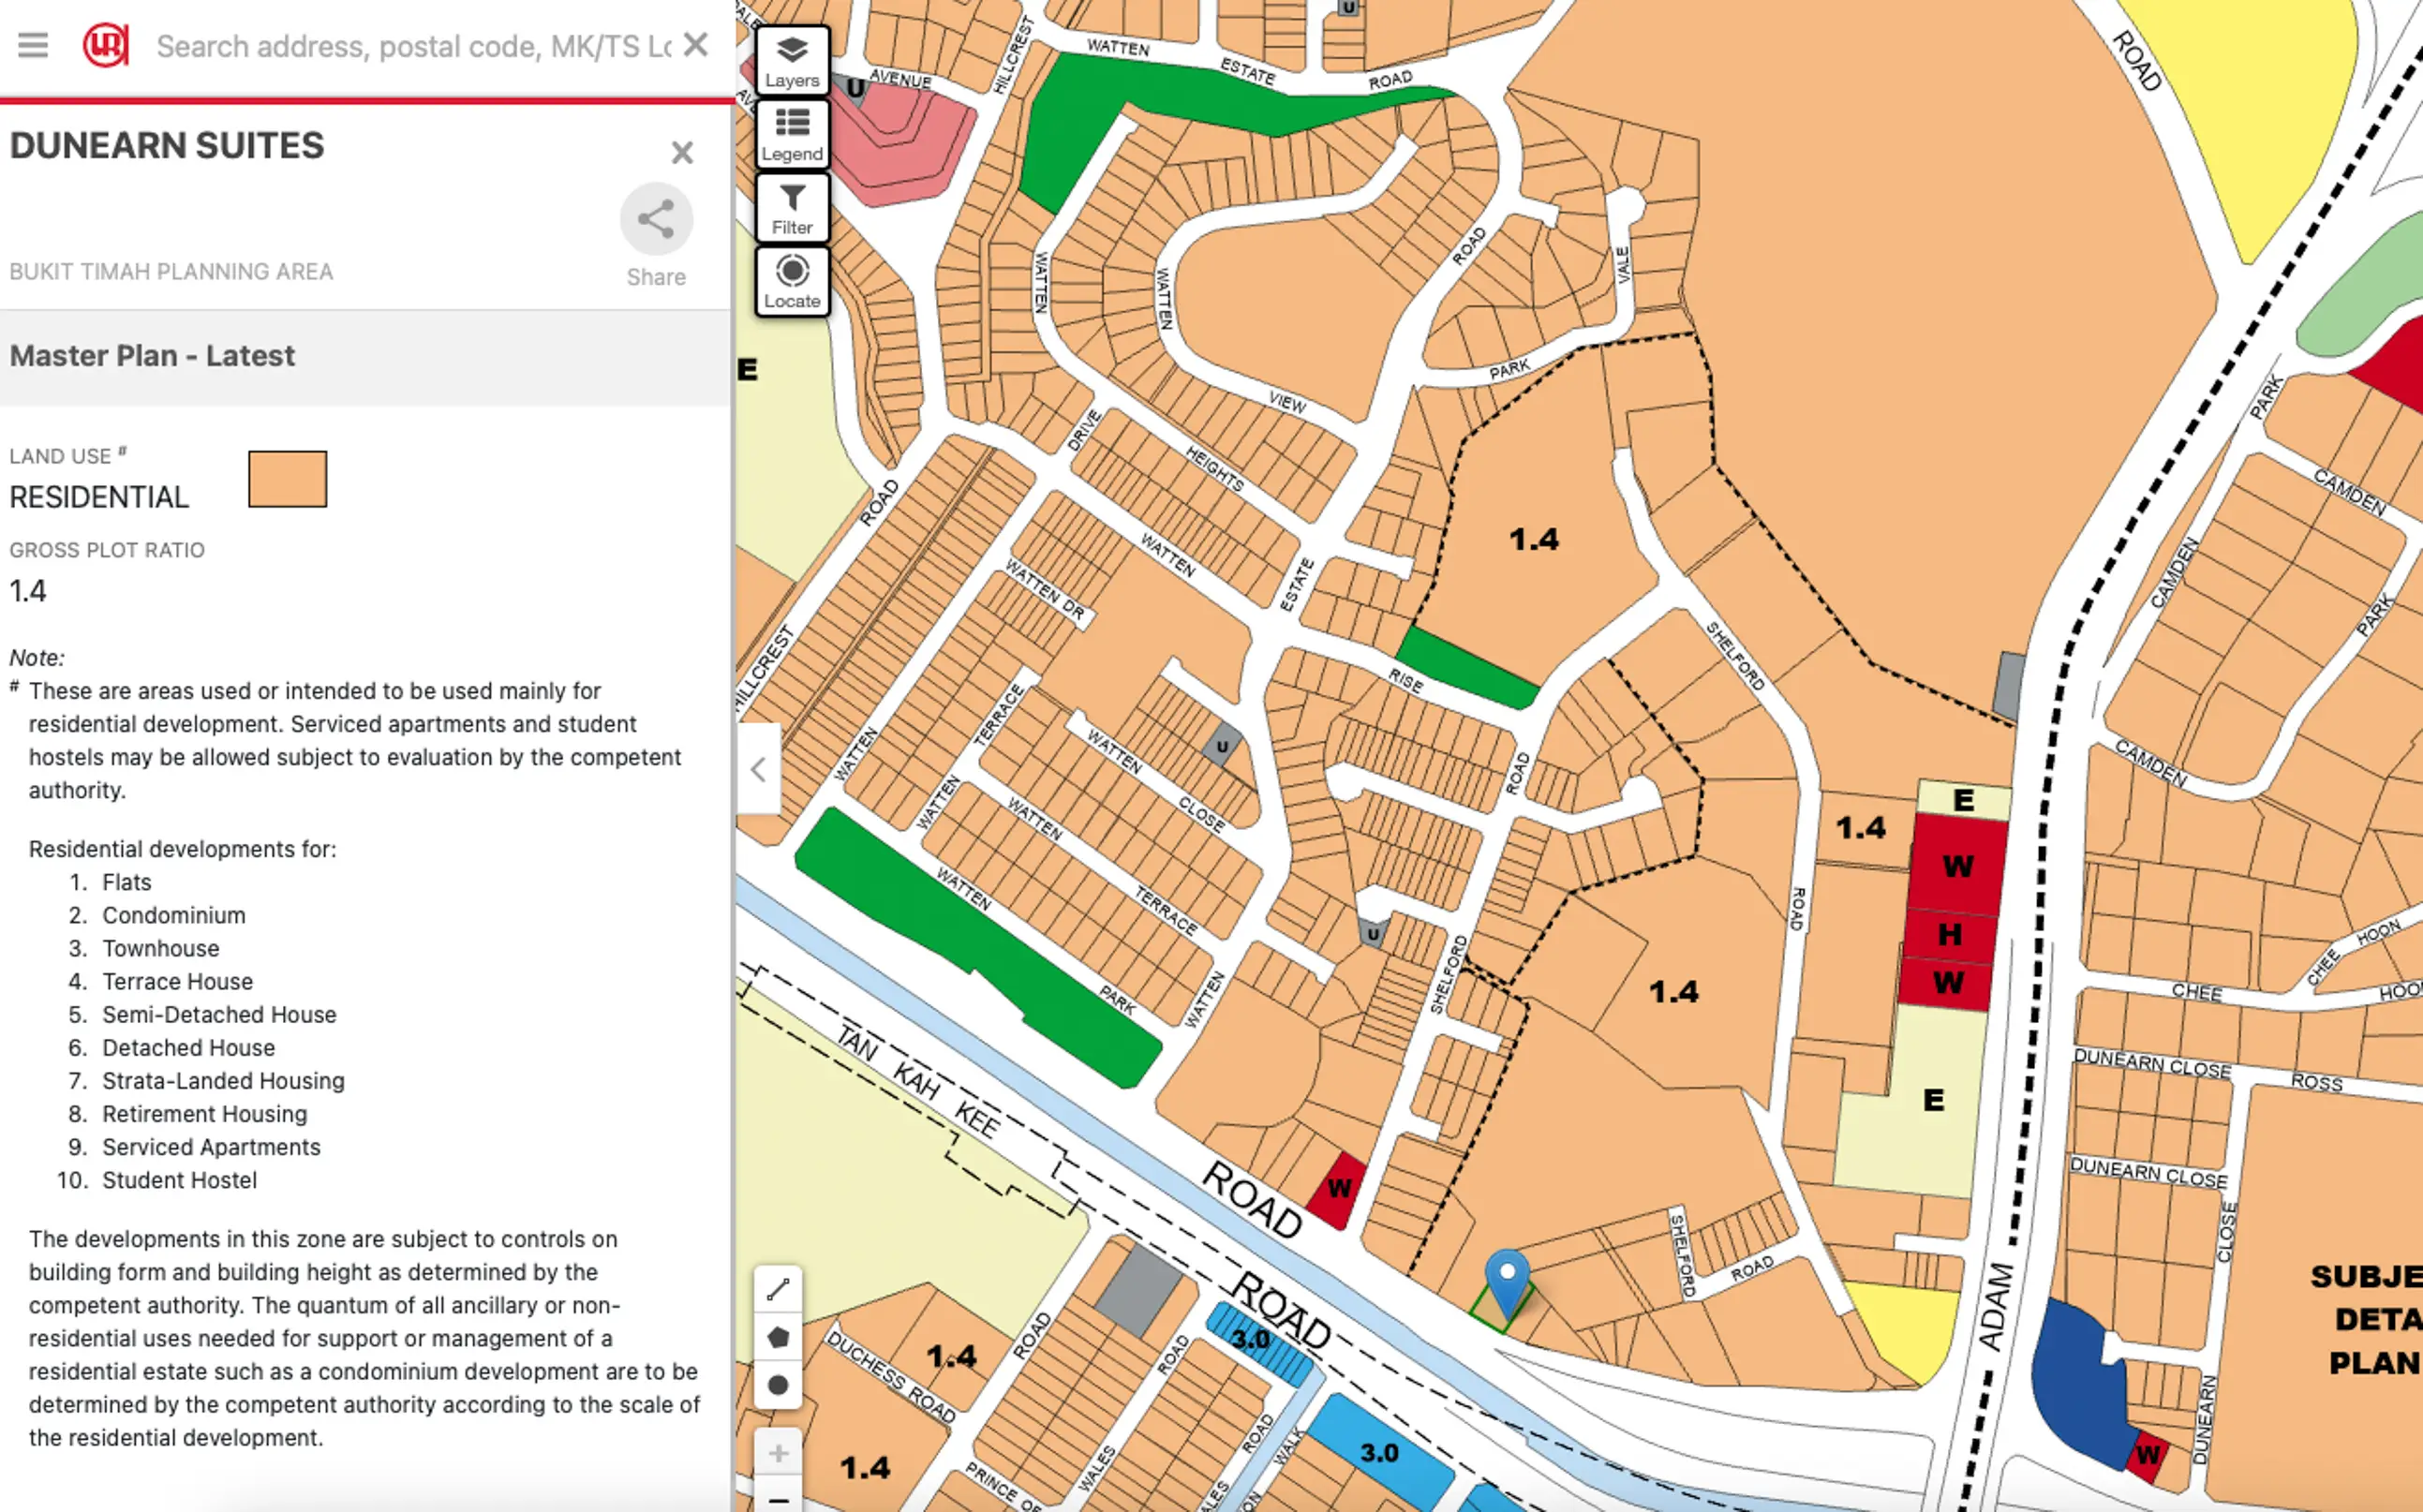This screenshot has width=2423, height=1512.
Task: Zoom in on the map
Action: pyautogui.click(x=778, y=1453)
